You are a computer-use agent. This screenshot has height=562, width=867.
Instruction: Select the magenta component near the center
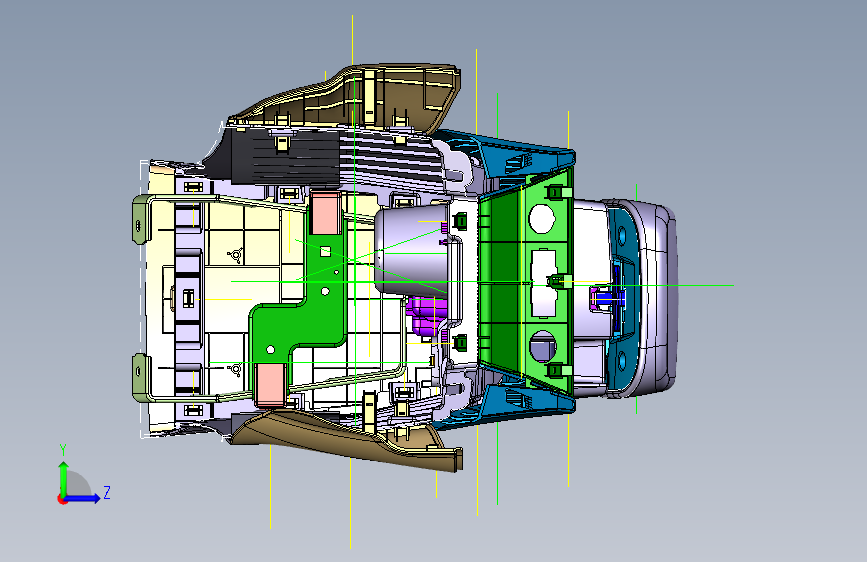(x=426, y=316)
